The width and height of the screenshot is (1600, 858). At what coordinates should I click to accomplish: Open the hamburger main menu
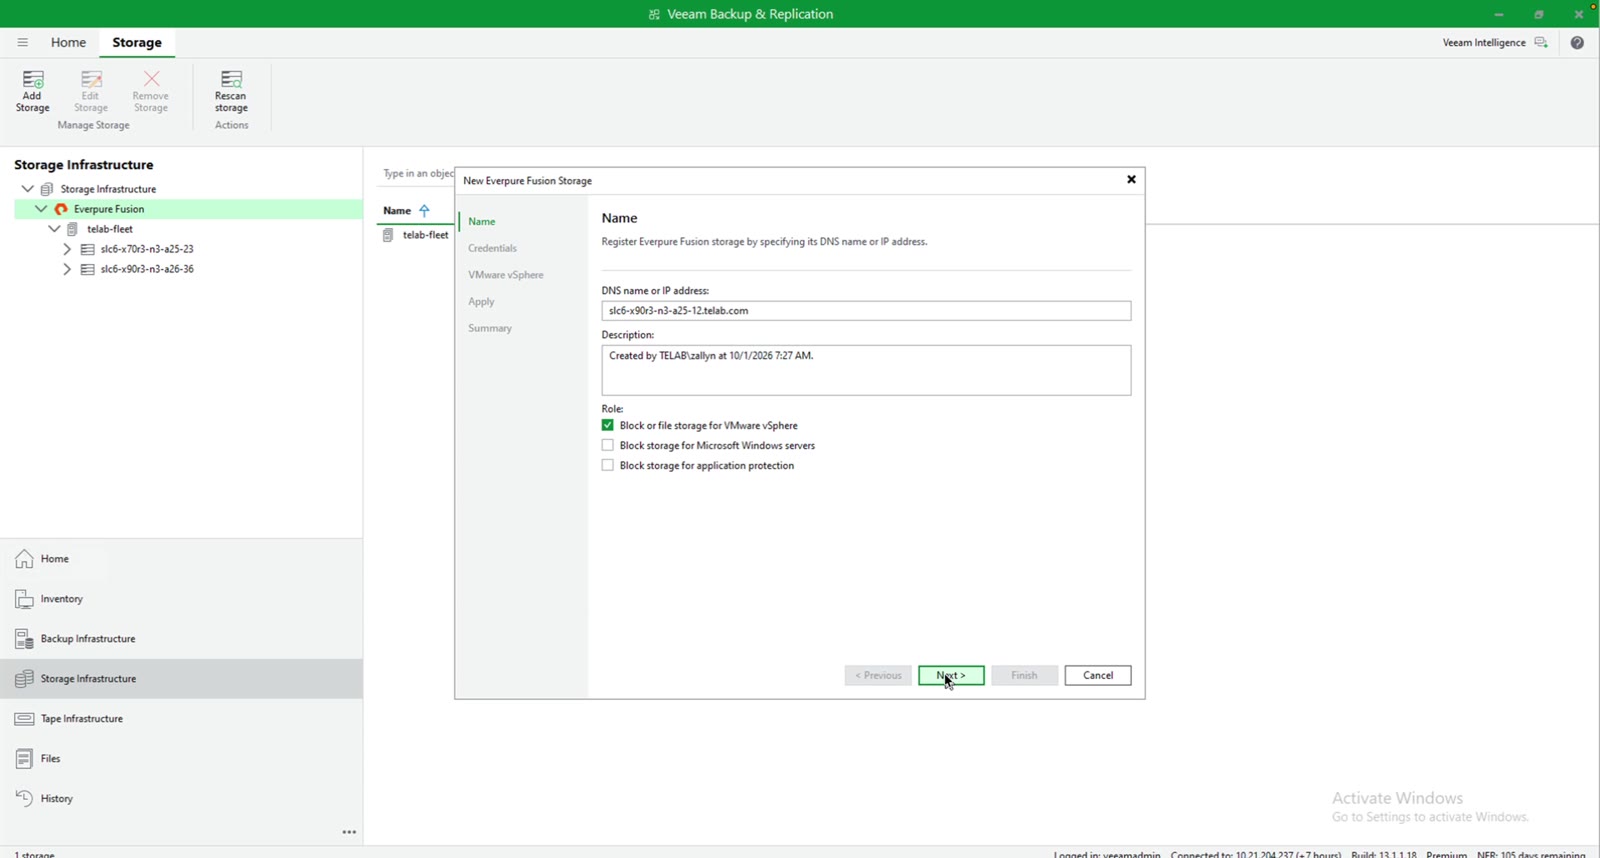pos(22,42)
